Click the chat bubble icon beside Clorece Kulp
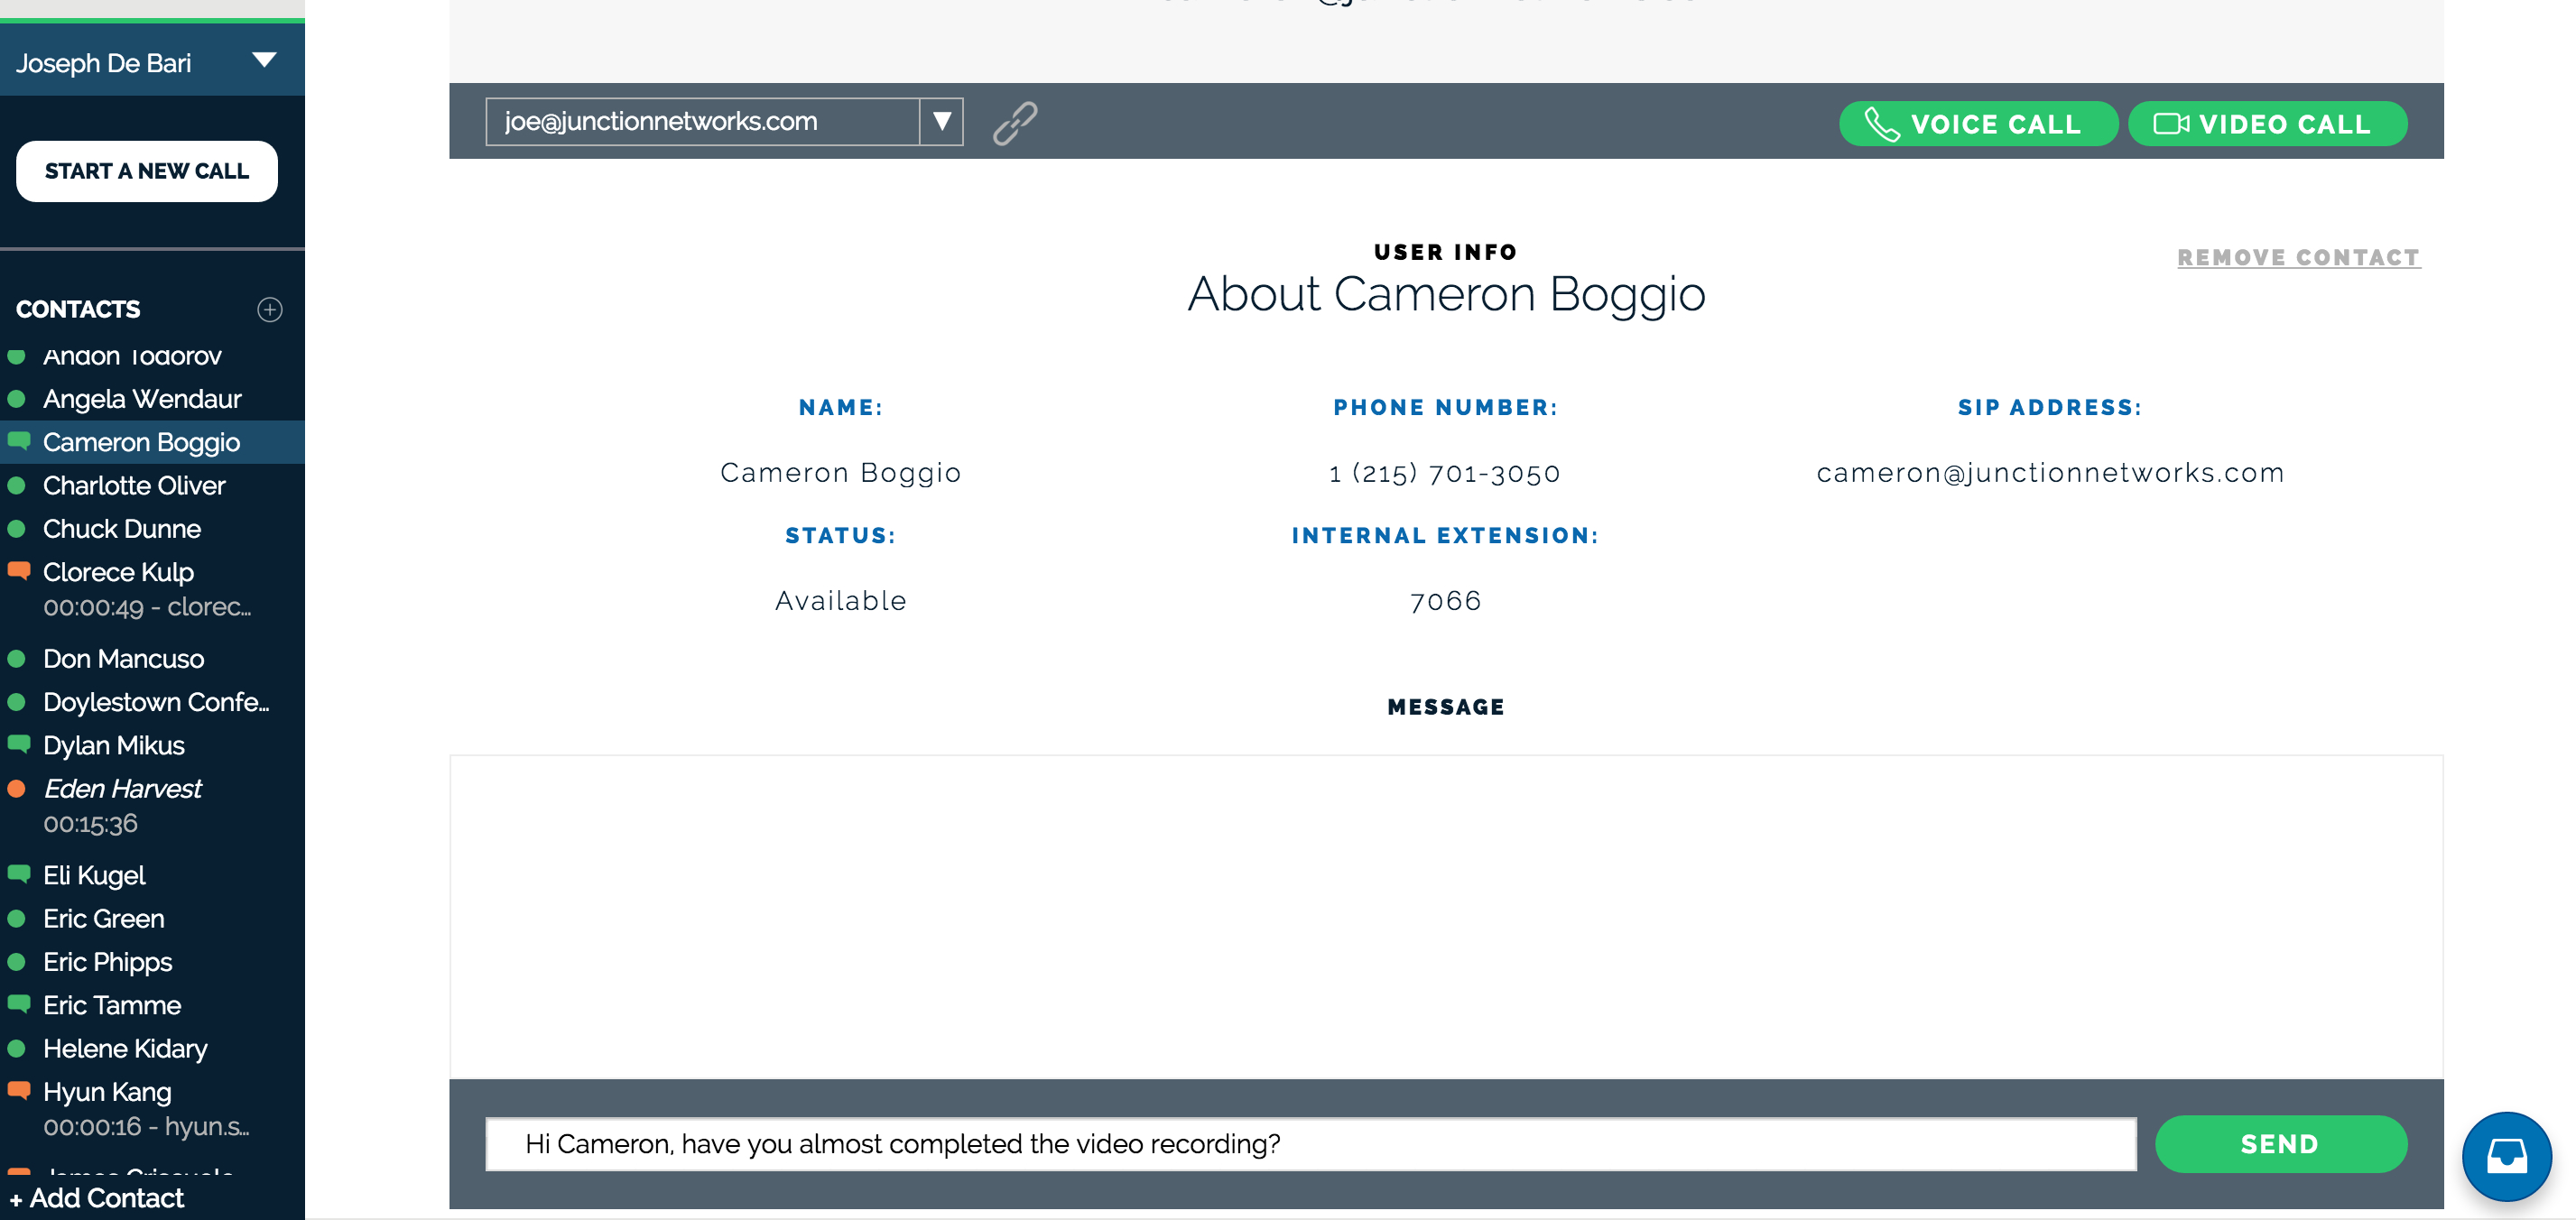The height and width of the screenshot is (1220, 2576). 20,570
